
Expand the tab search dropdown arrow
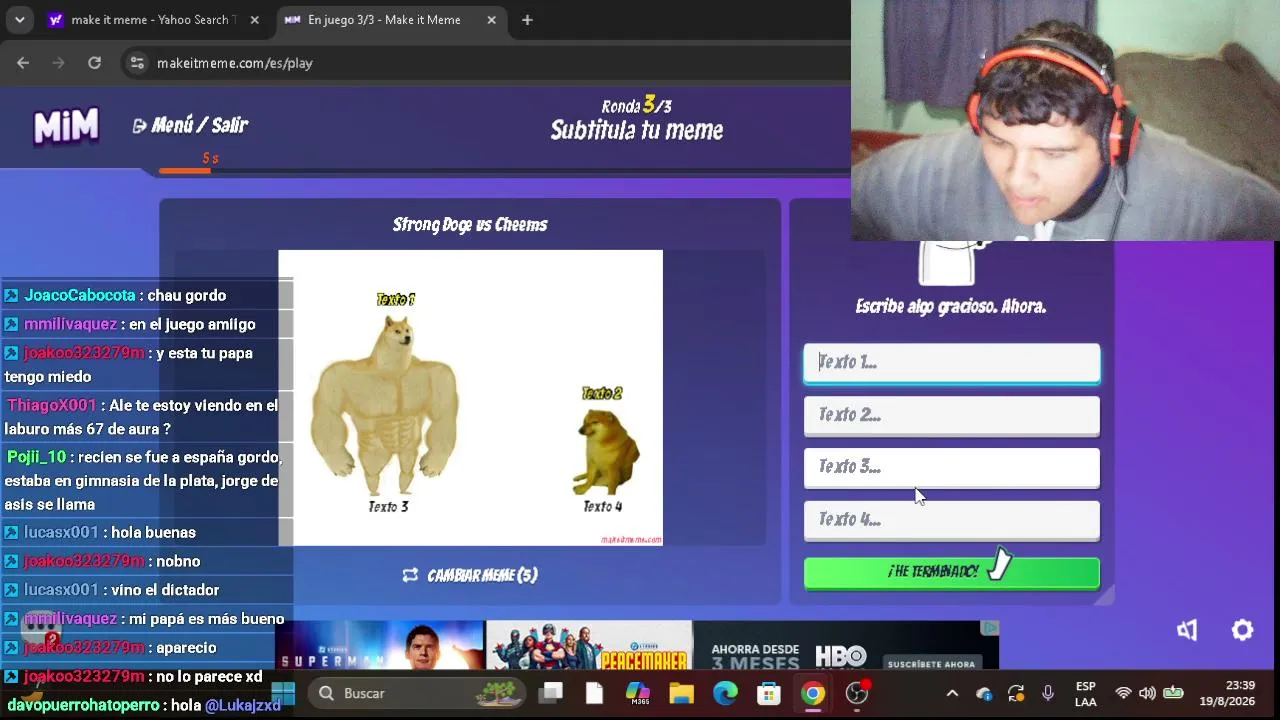tap(19, 20)
